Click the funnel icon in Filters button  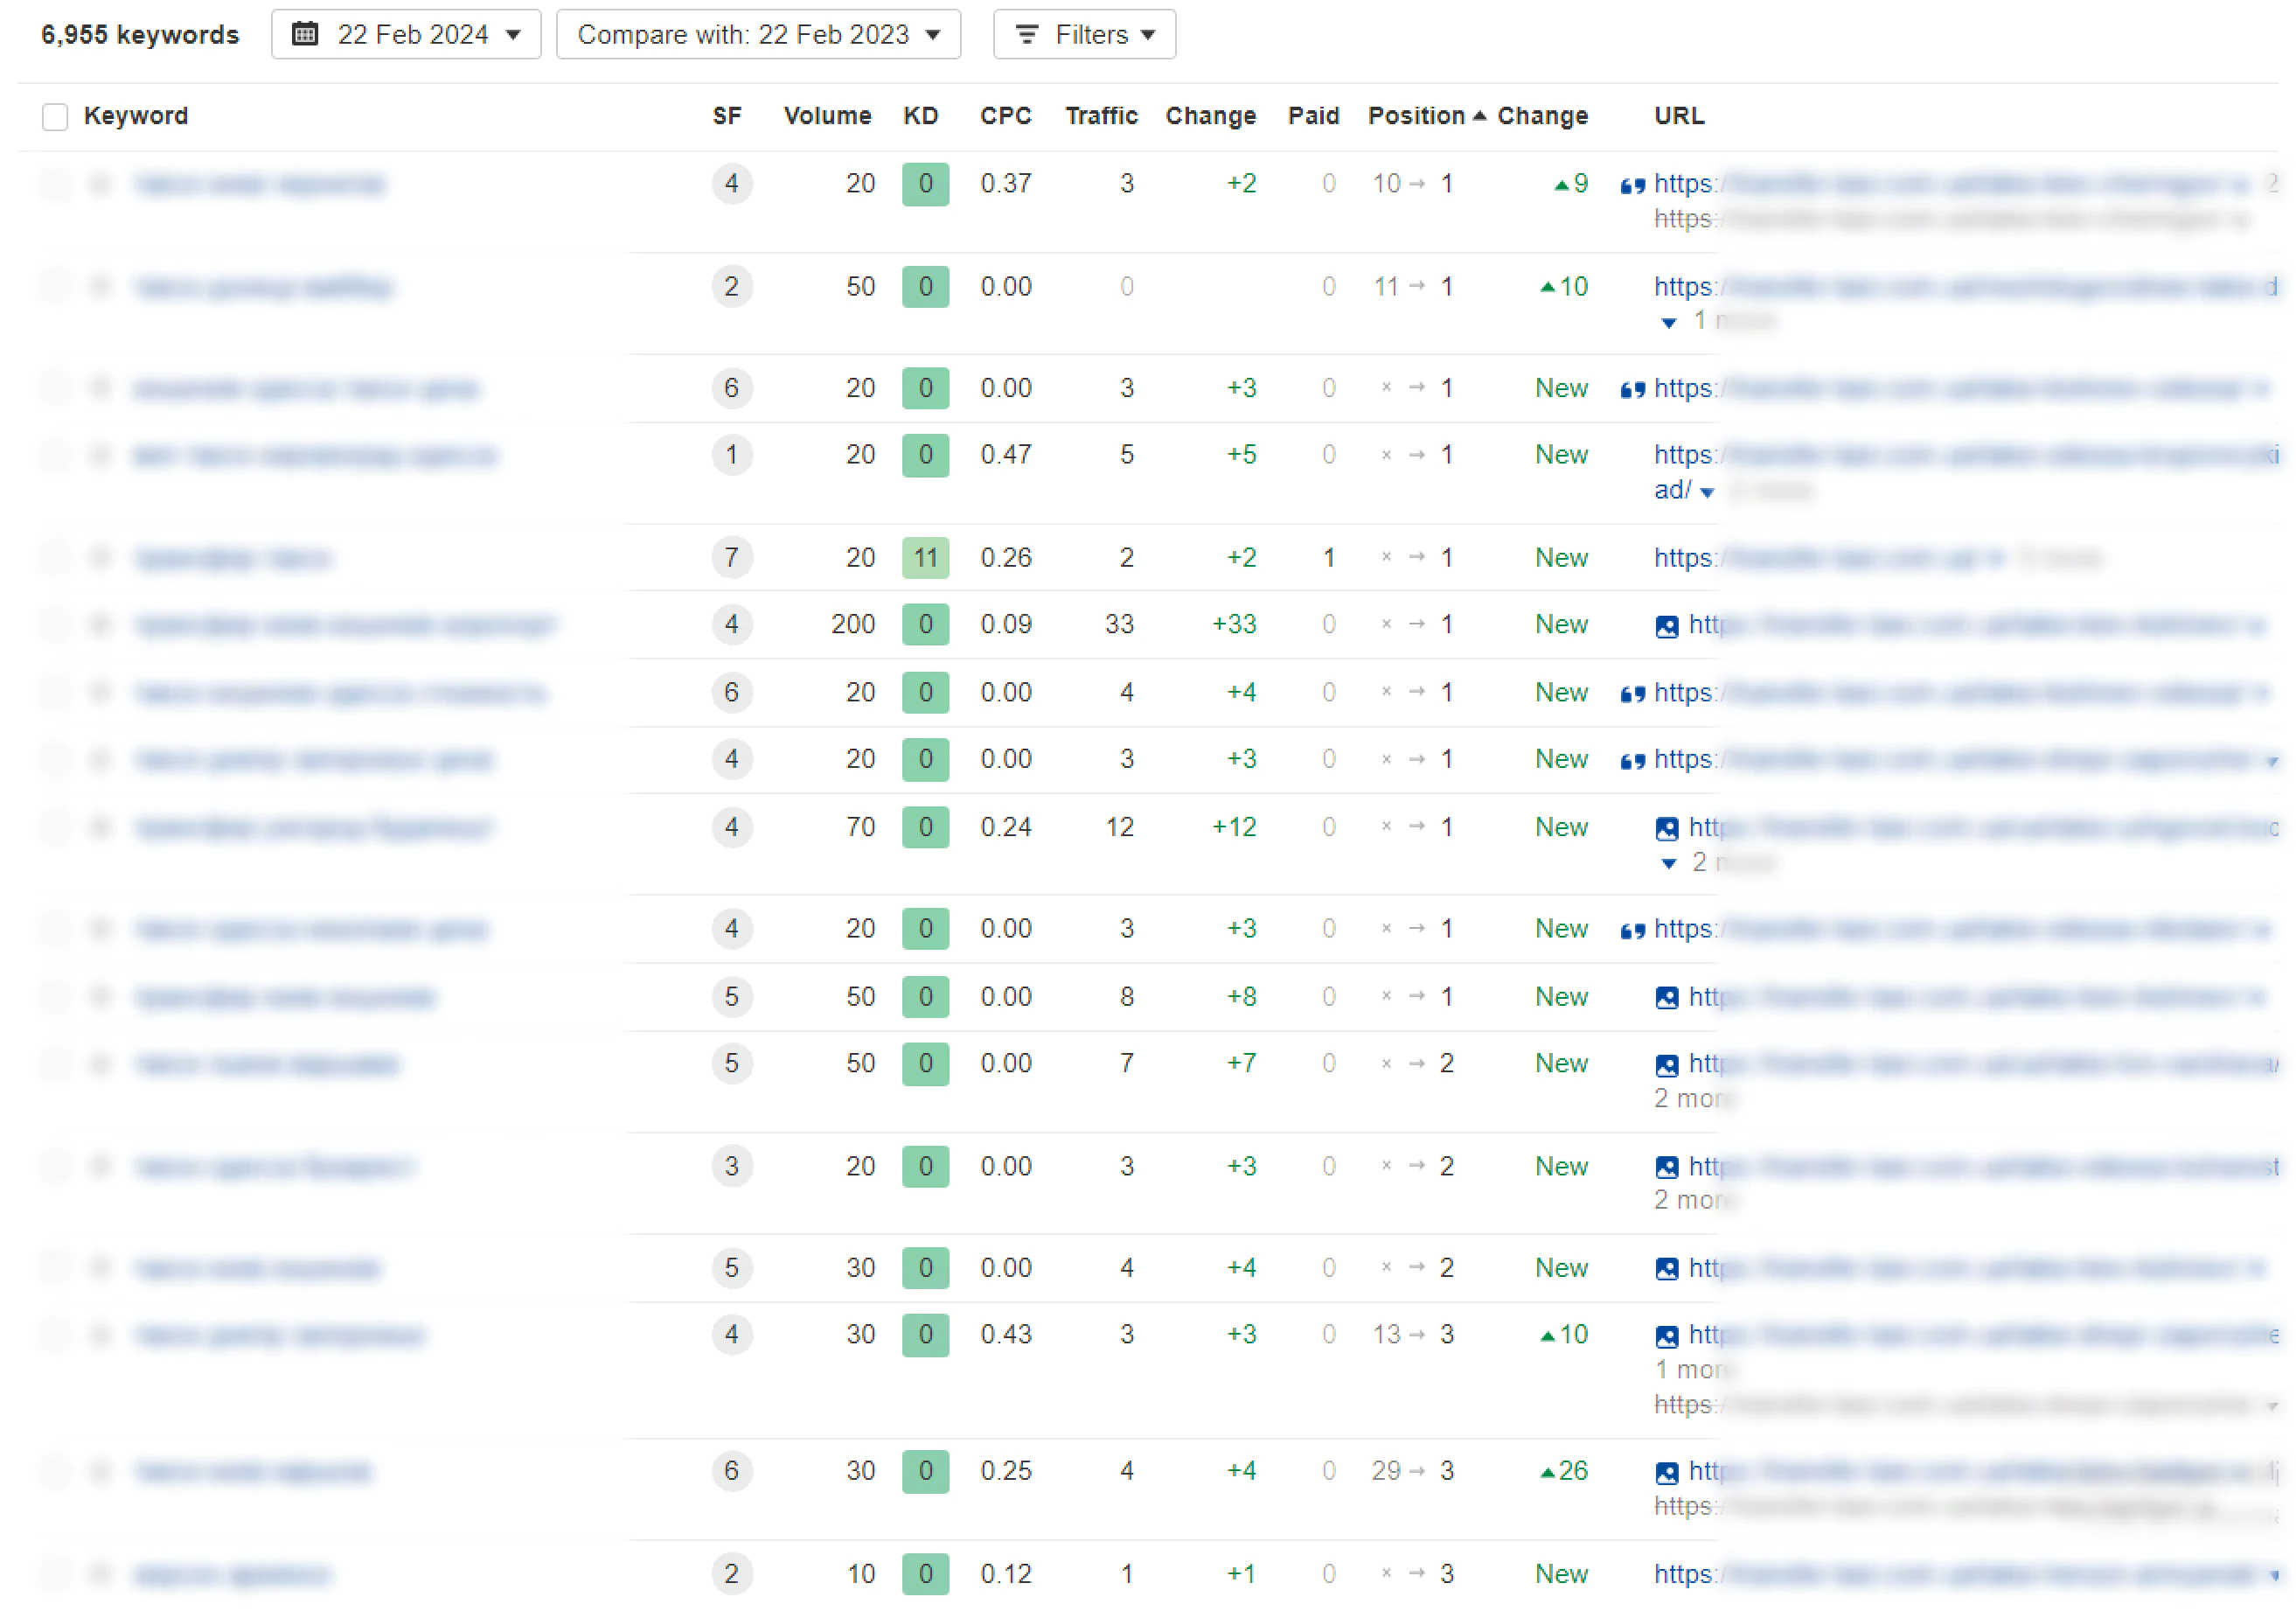point(1026,34)
